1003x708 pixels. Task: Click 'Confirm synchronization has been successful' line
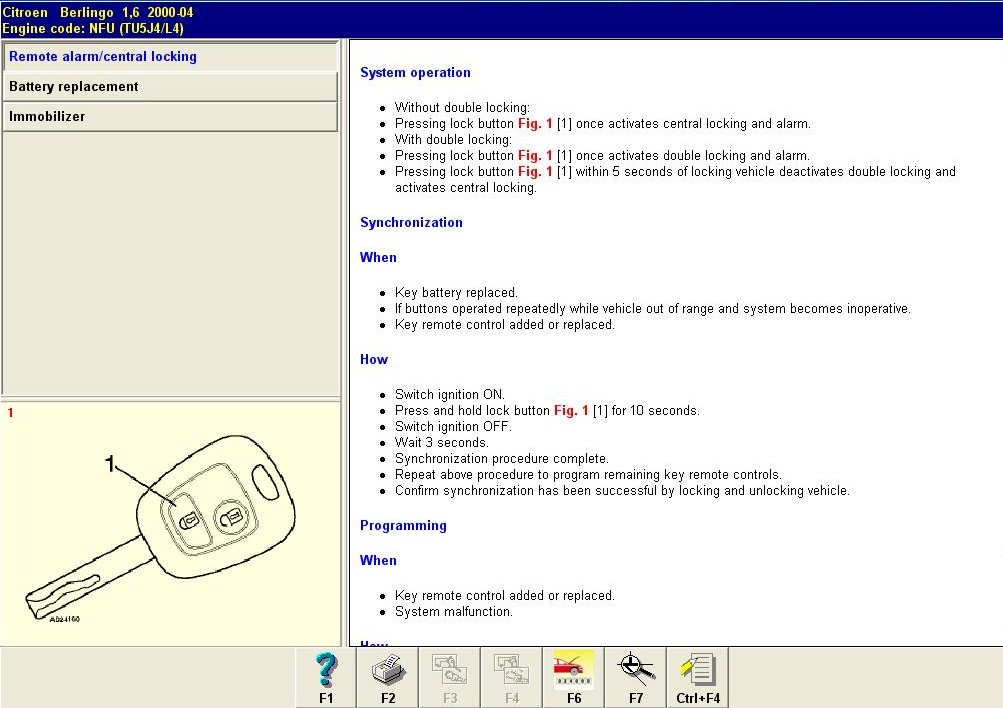[x=622, y=491]
